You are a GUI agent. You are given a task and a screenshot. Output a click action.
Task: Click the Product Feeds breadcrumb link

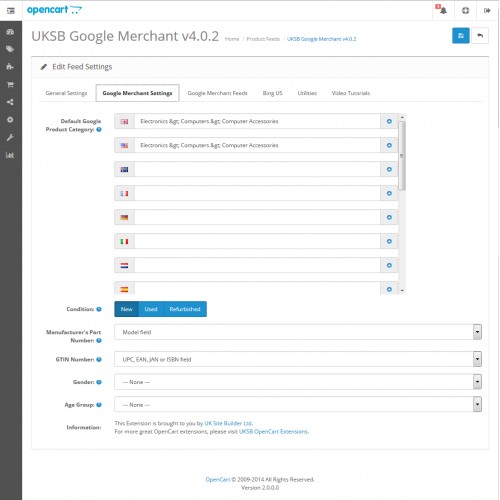(x=263, y=39)
